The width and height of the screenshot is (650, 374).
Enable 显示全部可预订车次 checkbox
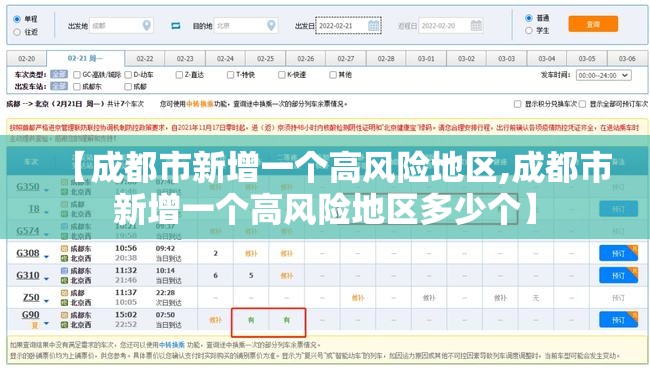582,104
